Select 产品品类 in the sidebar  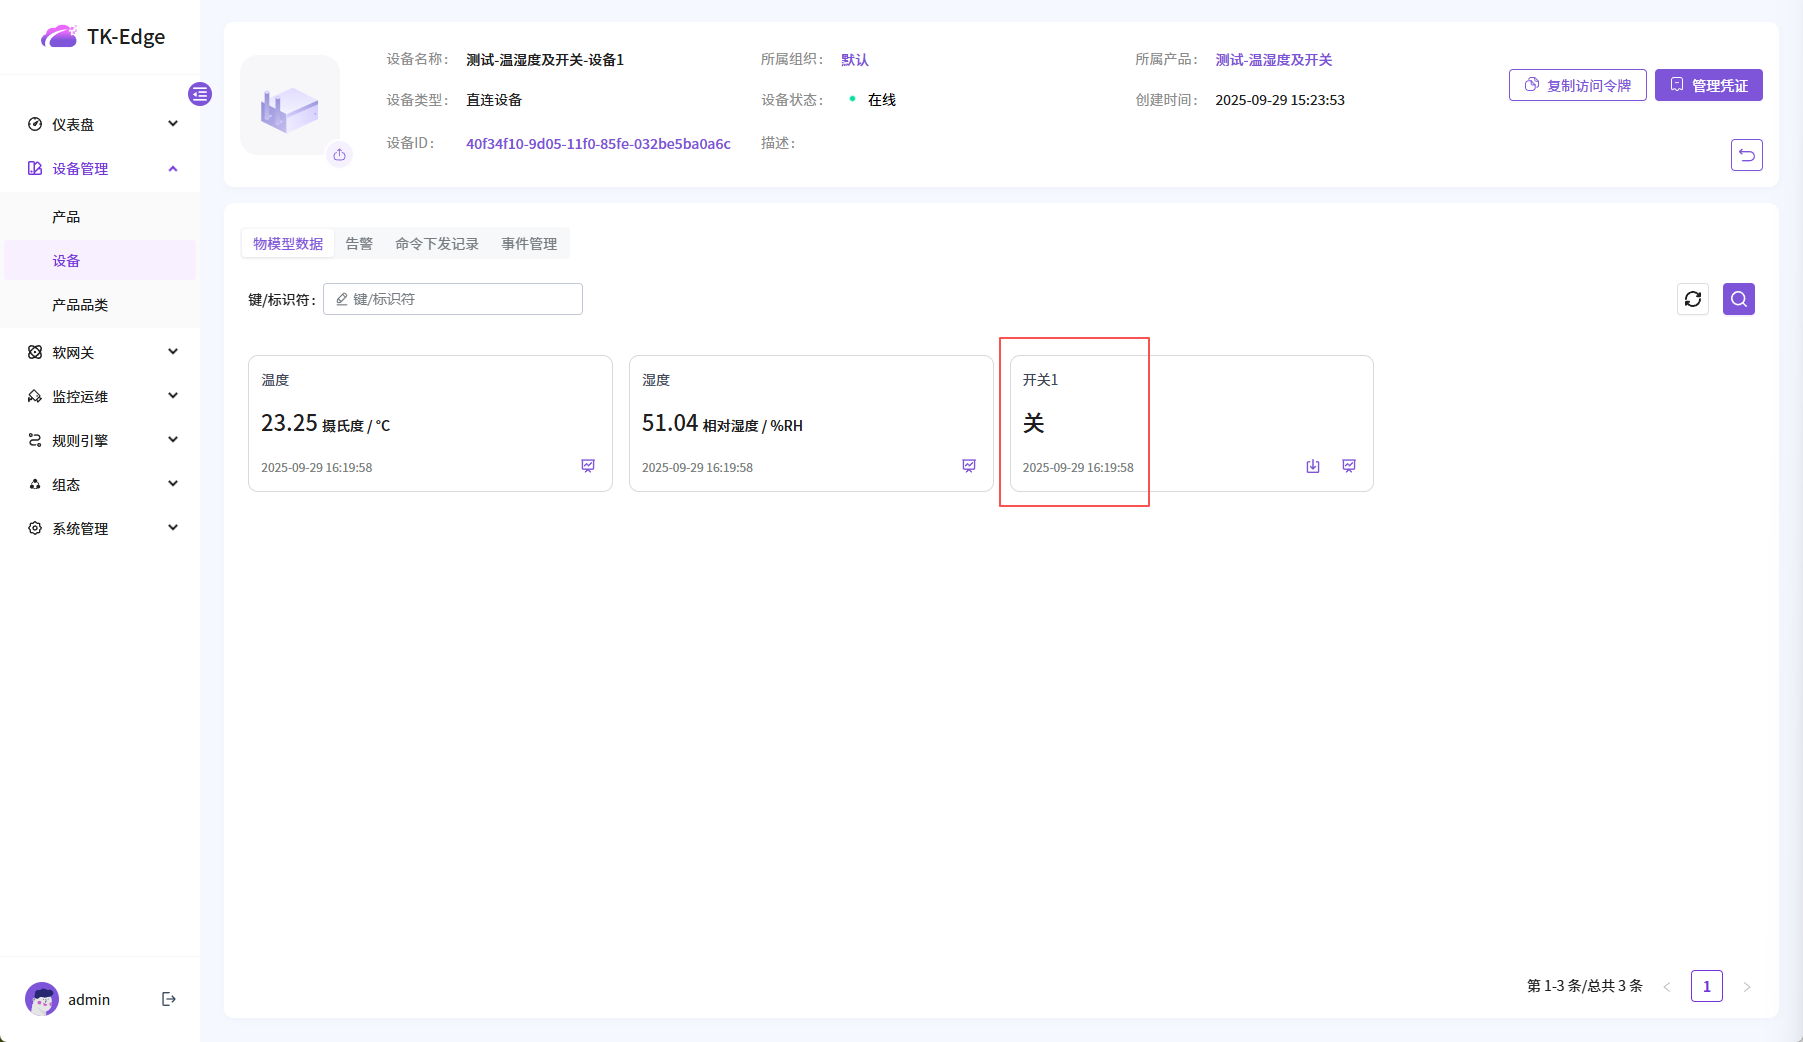pos(80,305)
